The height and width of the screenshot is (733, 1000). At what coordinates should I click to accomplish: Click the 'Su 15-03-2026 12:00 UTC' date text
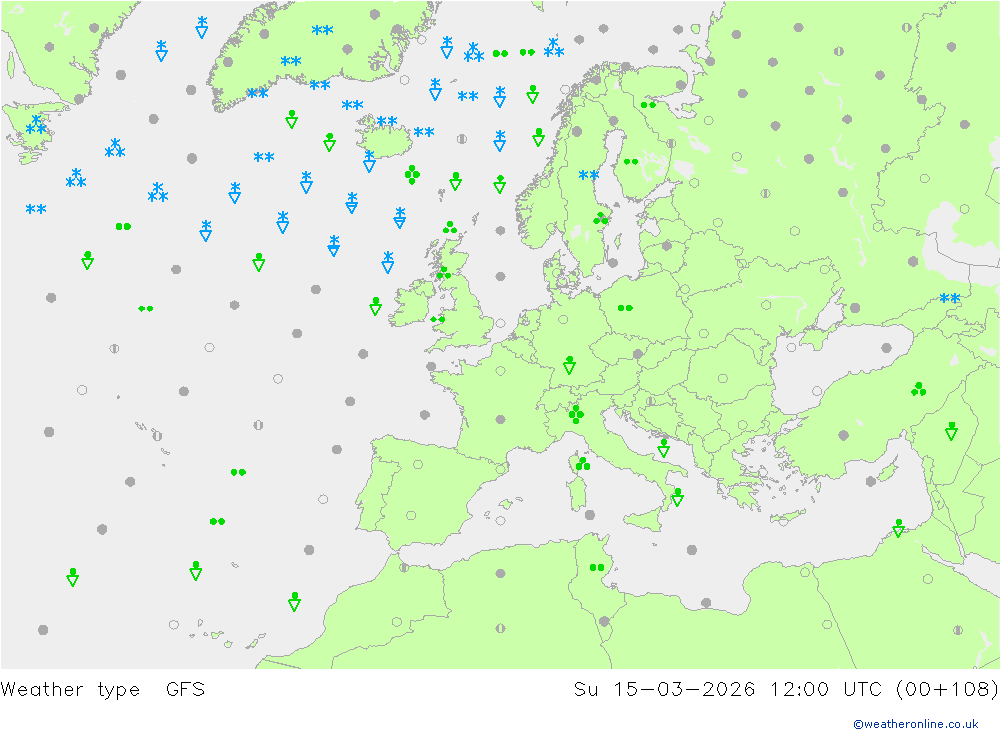(728, 689)
